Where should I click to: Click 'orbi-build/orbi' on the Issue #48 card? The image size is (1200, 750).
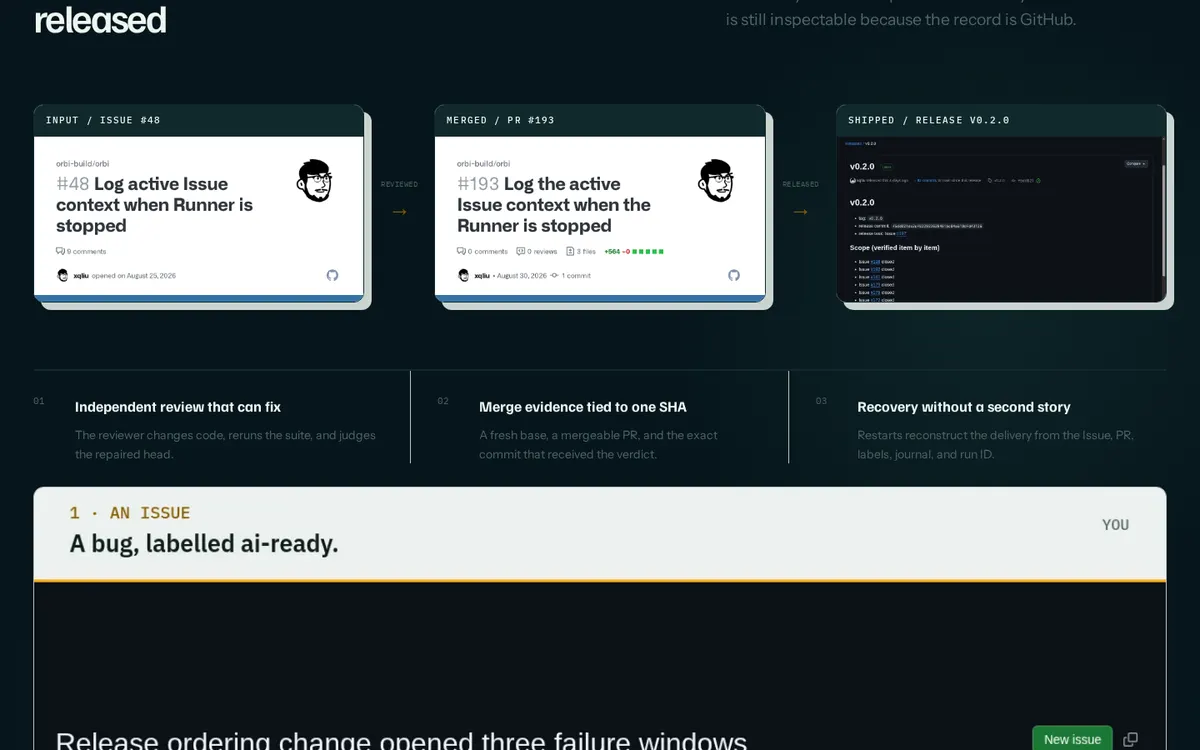point(82,163)
